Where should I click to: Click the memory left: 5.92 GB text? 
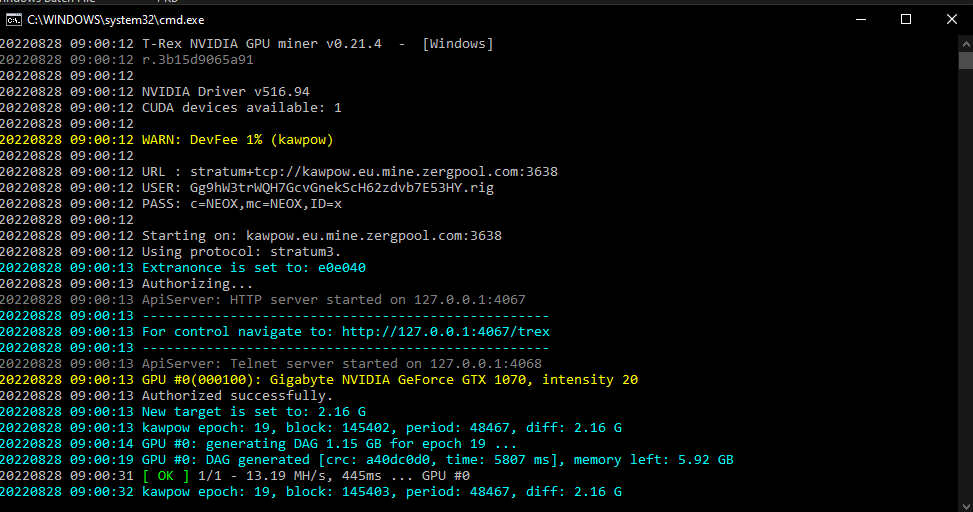click(653, 460)
